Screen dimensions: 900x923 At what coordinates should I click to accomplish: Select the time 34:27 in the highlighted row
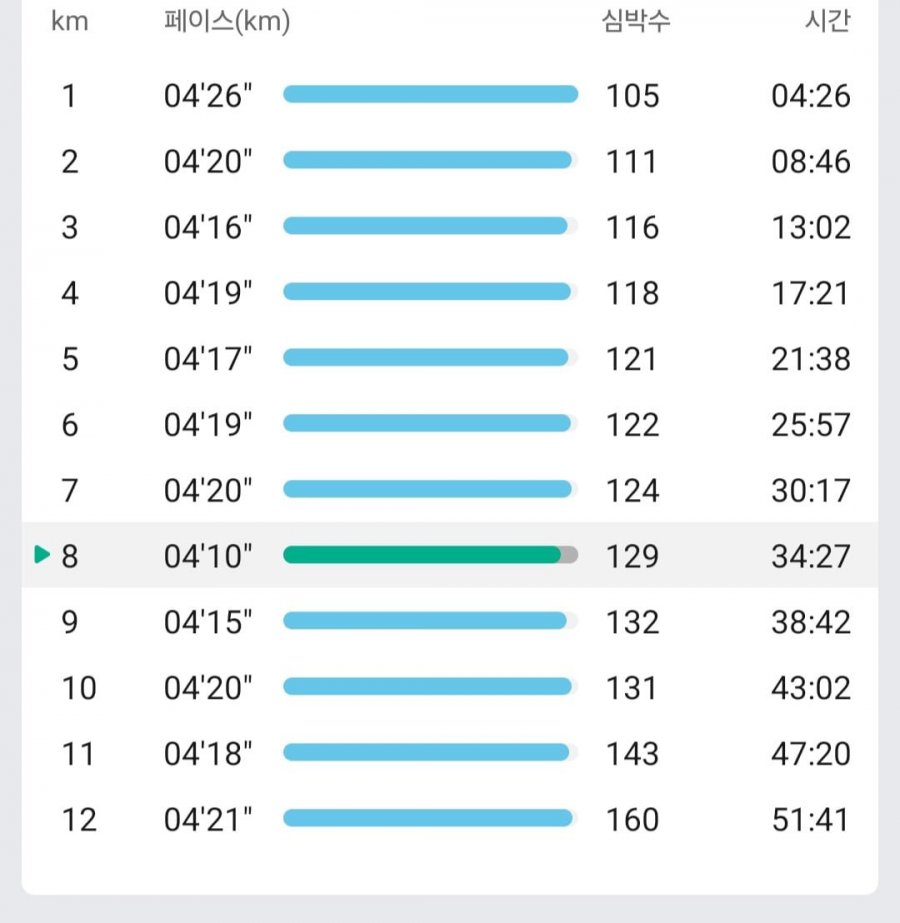point(811,556)
